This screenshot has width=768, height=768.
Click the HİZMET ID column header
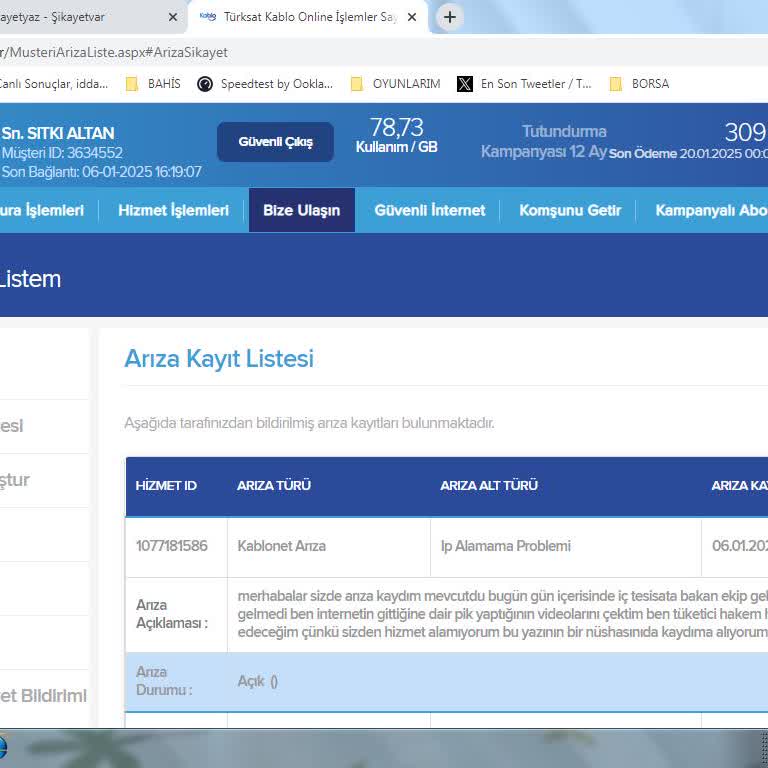coord(166,485)
